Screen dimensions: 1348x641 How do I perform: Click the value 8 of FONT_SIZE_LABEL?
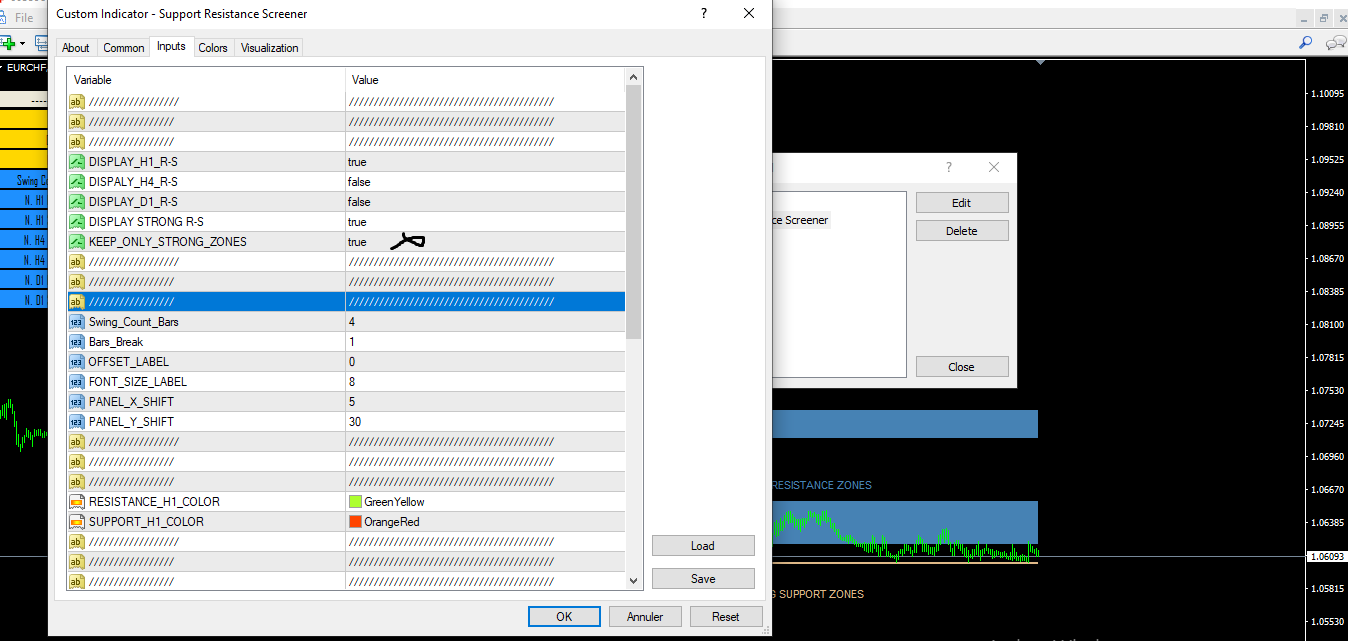pos(352,382)
